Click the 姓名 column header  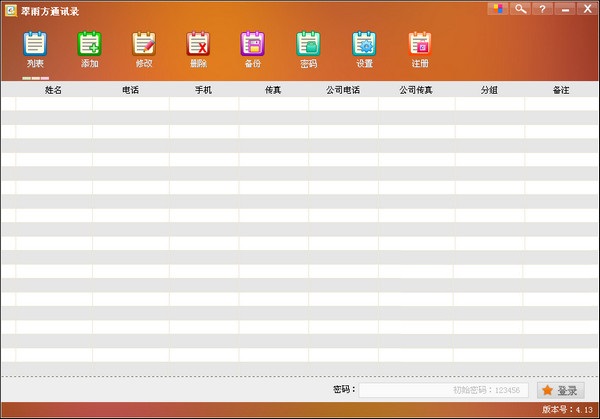tap(53, 90)
